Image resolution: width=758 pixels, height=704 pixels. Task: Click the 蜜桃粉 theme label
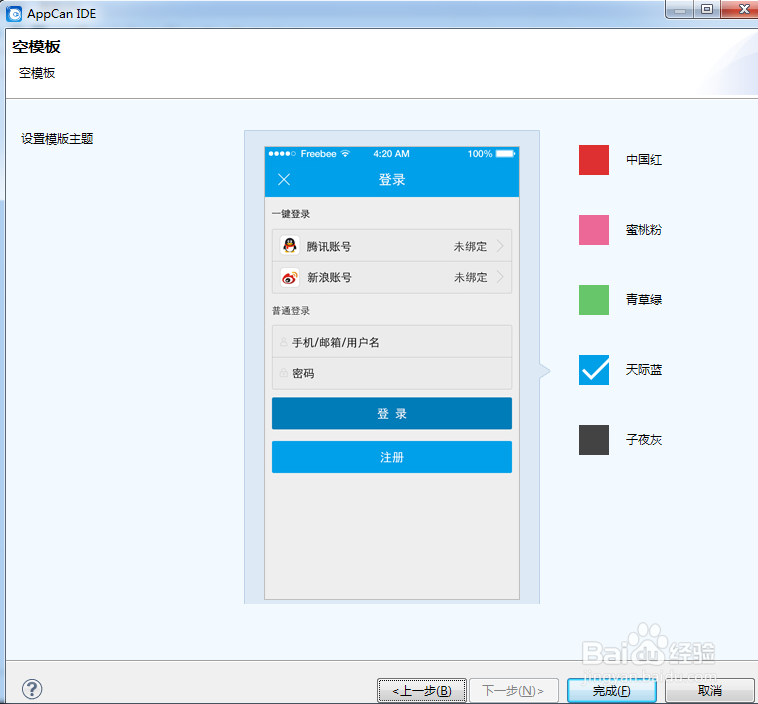tap(644, 230)
